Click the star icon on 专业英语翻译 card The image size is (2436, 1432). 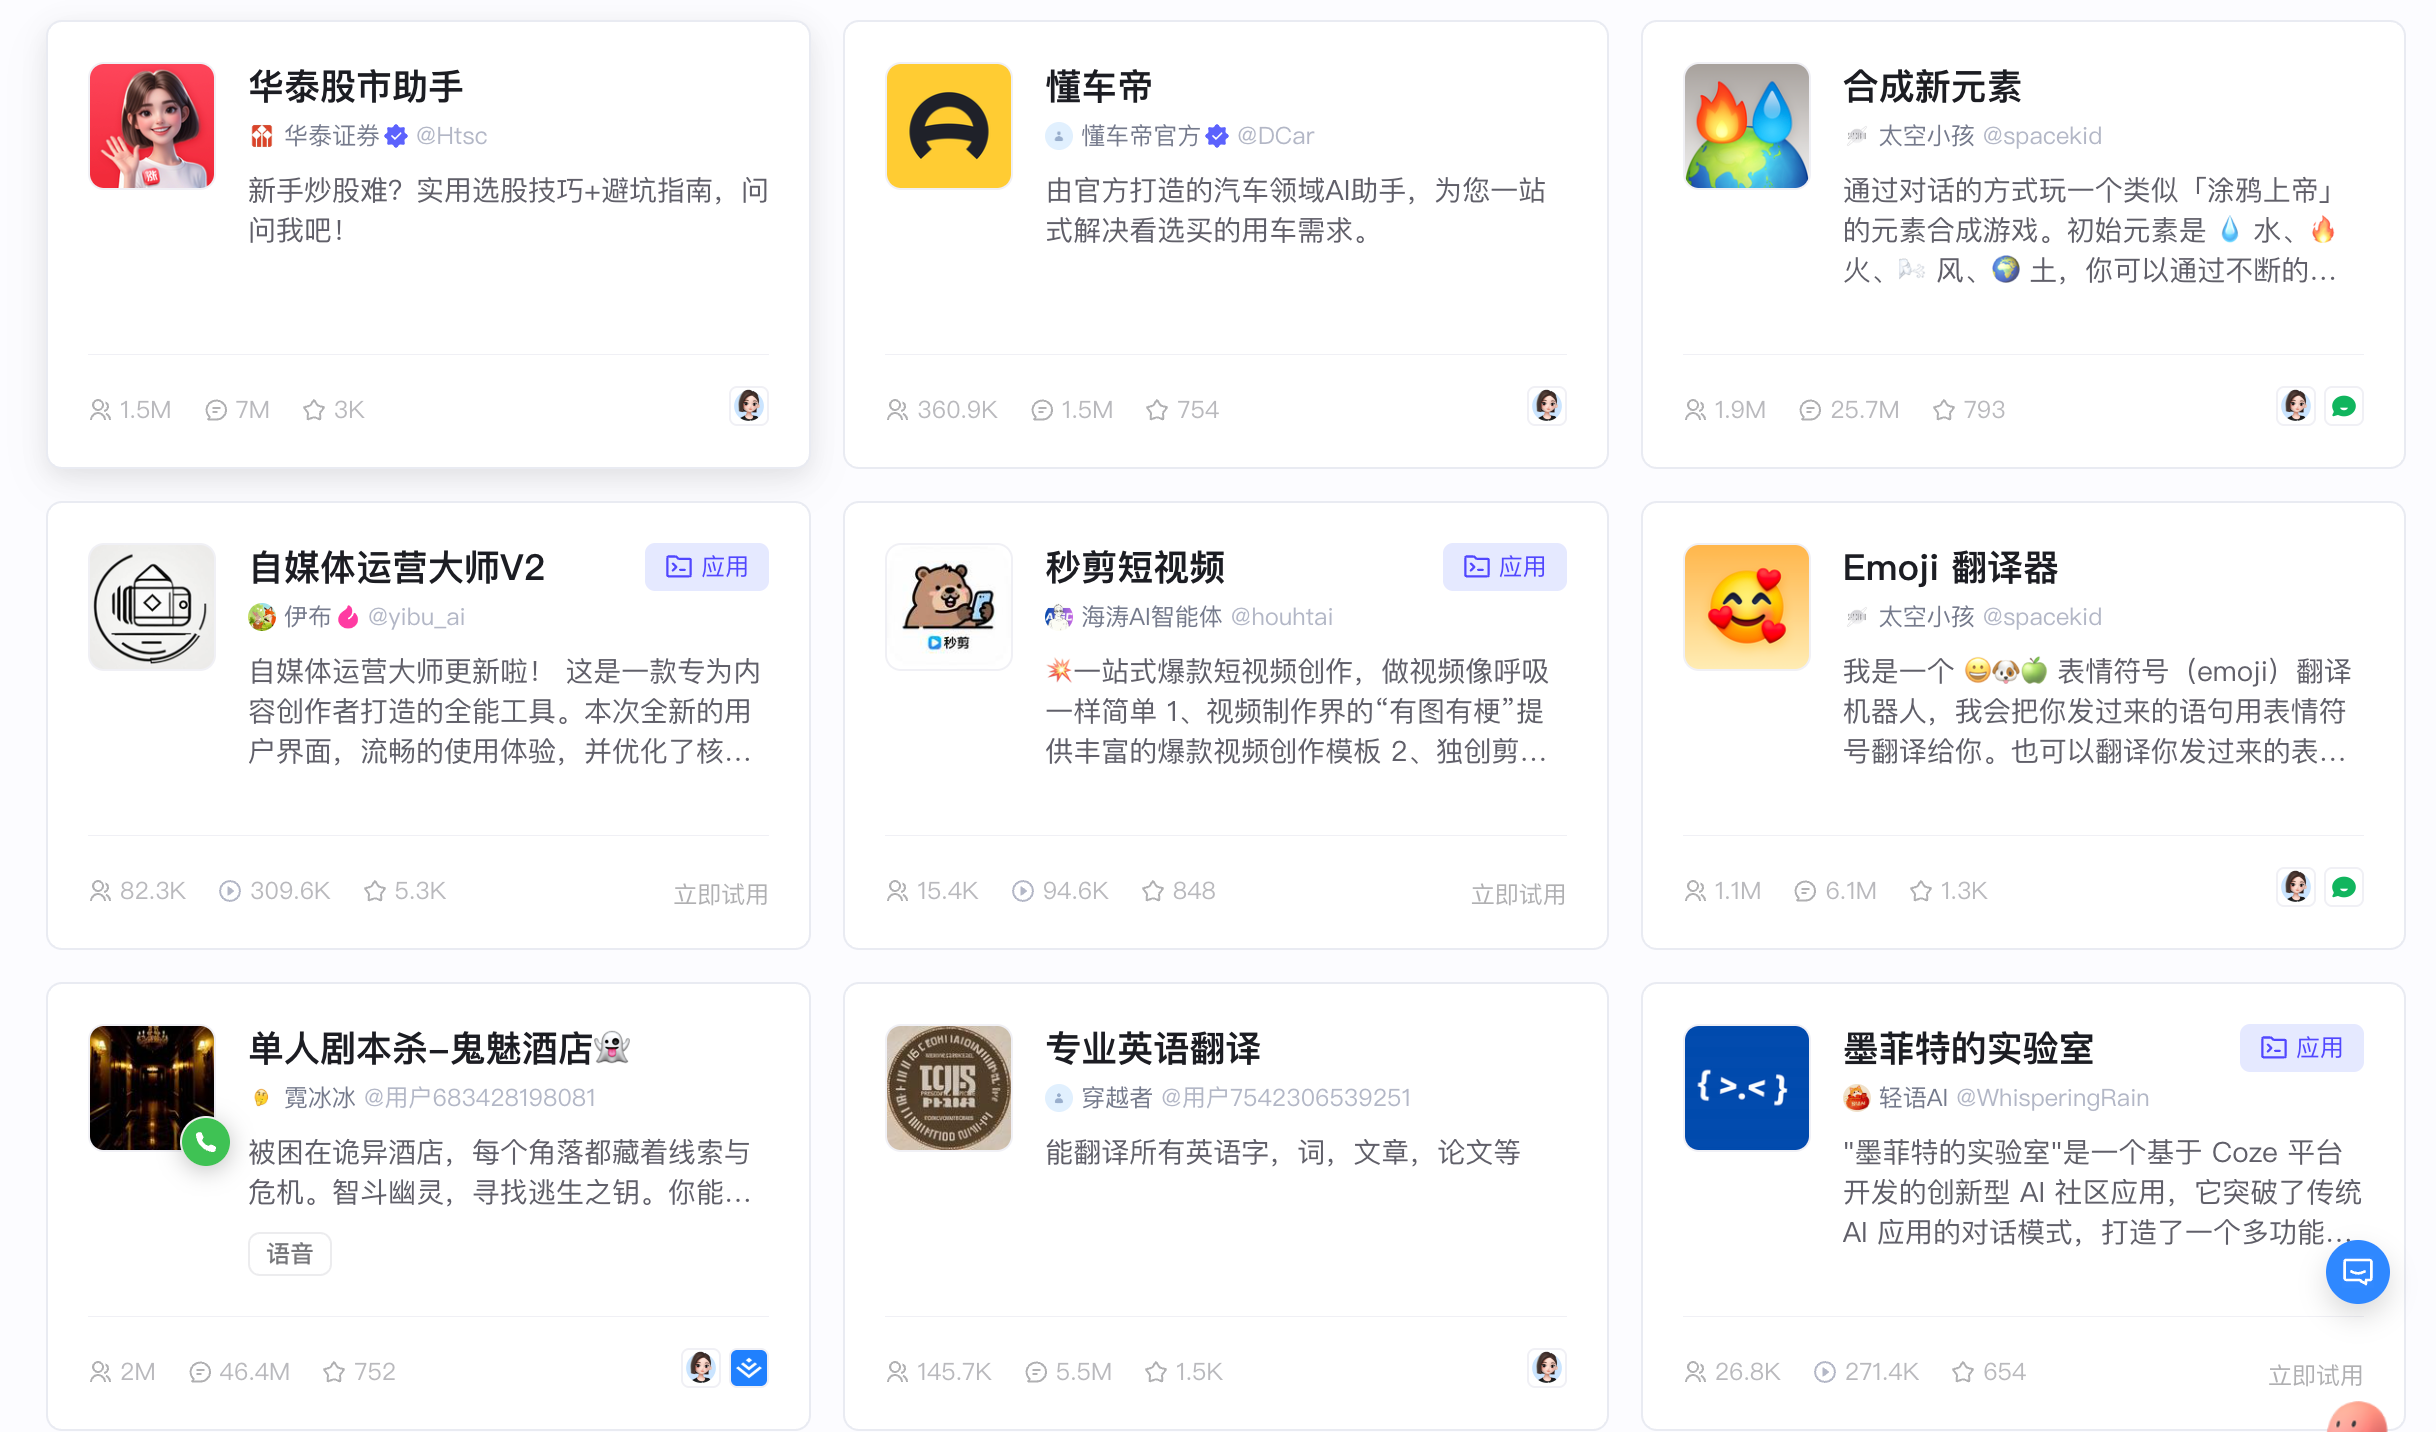point(1156,1372)
